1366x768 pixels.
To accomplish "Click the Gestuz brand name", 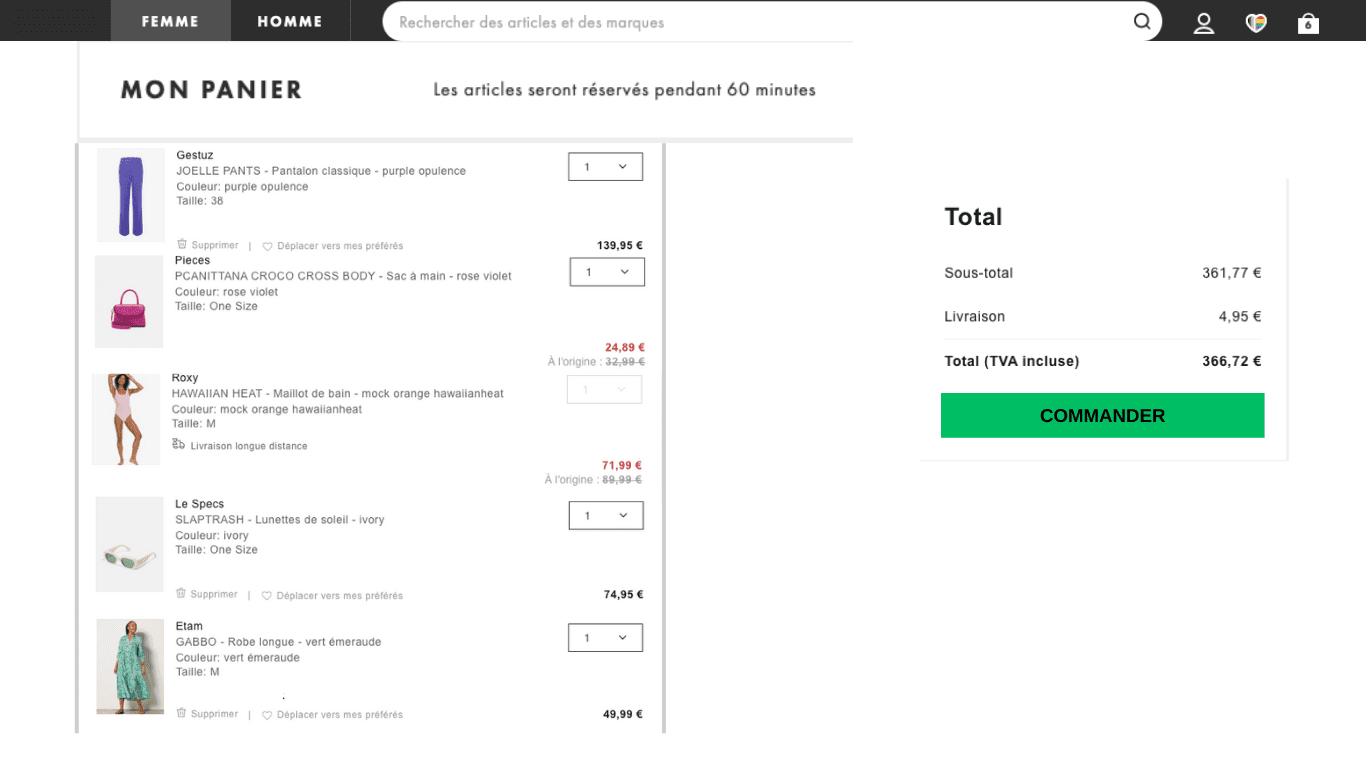I will click(195, 155).
